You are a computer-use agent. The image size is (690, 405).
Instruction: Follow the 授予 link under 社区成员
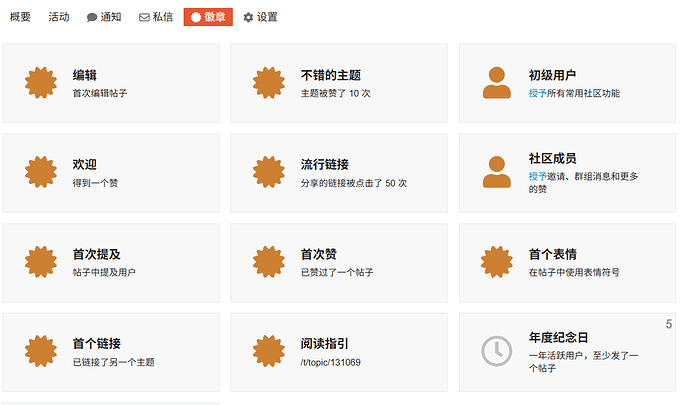tap(537, 177)
